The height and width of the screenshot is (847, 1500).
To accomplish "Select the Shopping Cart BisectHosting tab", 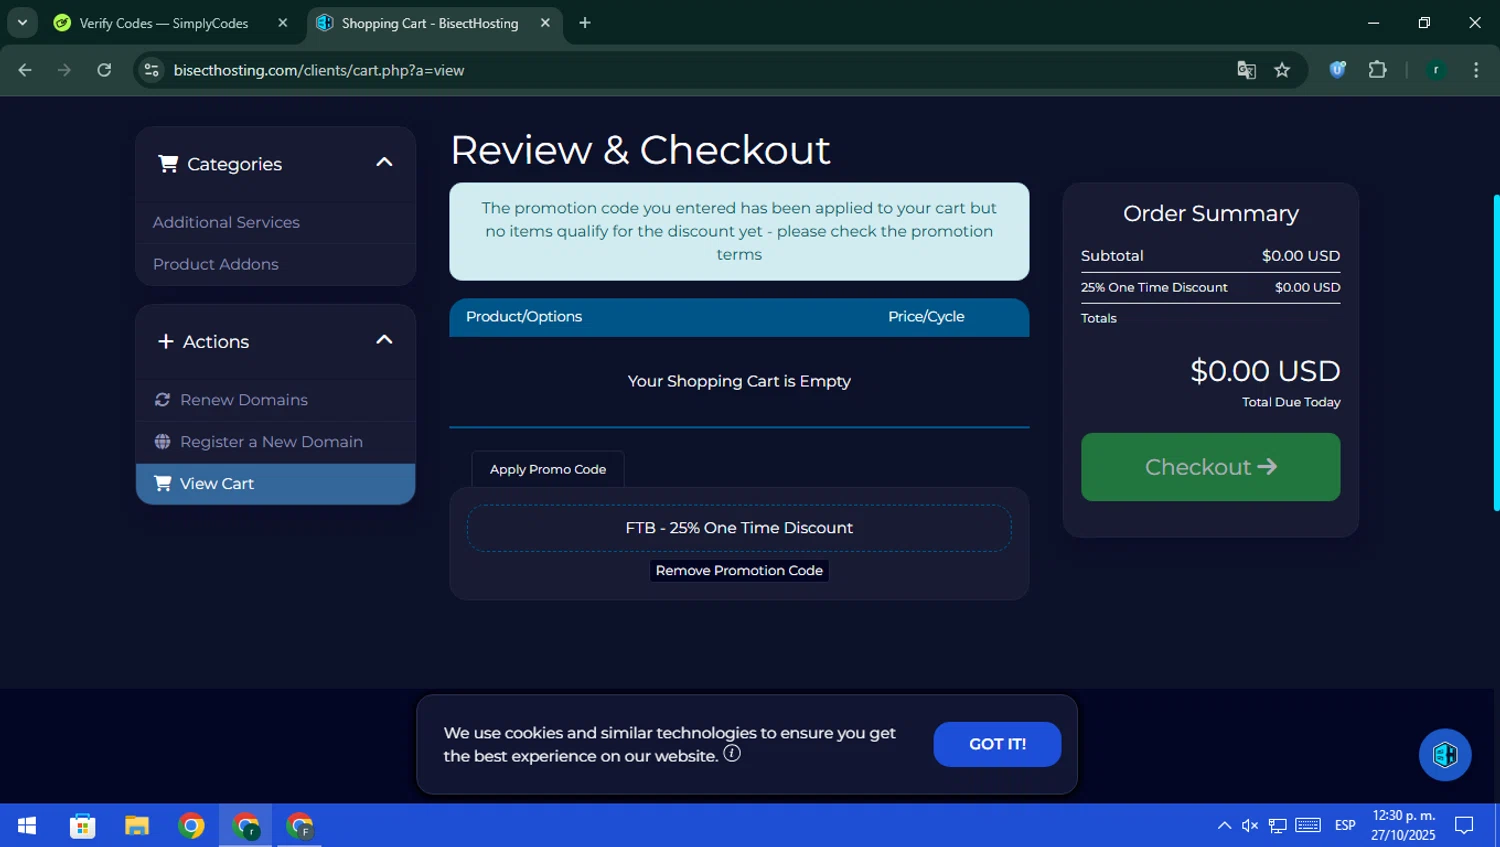I will [430, 23].
